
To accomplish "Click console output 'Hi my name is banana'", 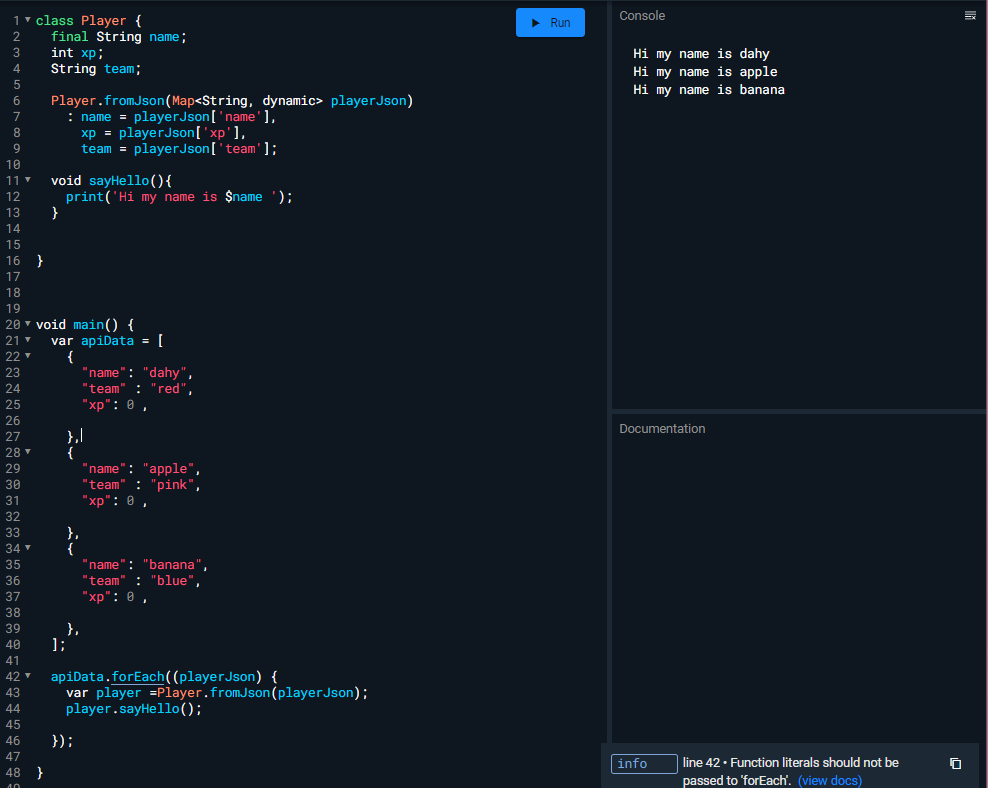I will pos(708,90).
